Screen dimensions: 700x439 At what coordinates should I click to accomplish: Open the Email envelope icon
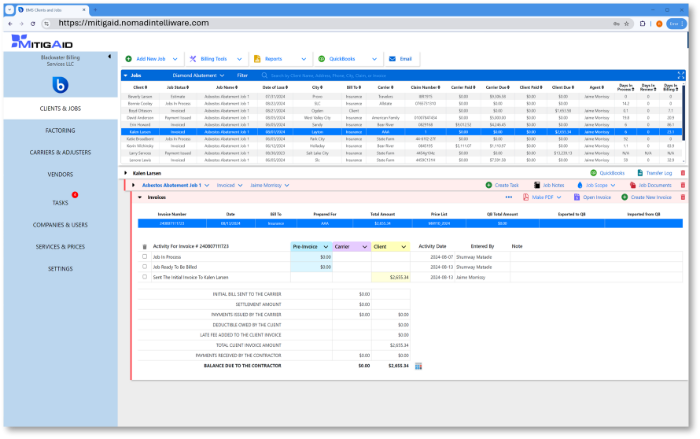tap(391, 59)
